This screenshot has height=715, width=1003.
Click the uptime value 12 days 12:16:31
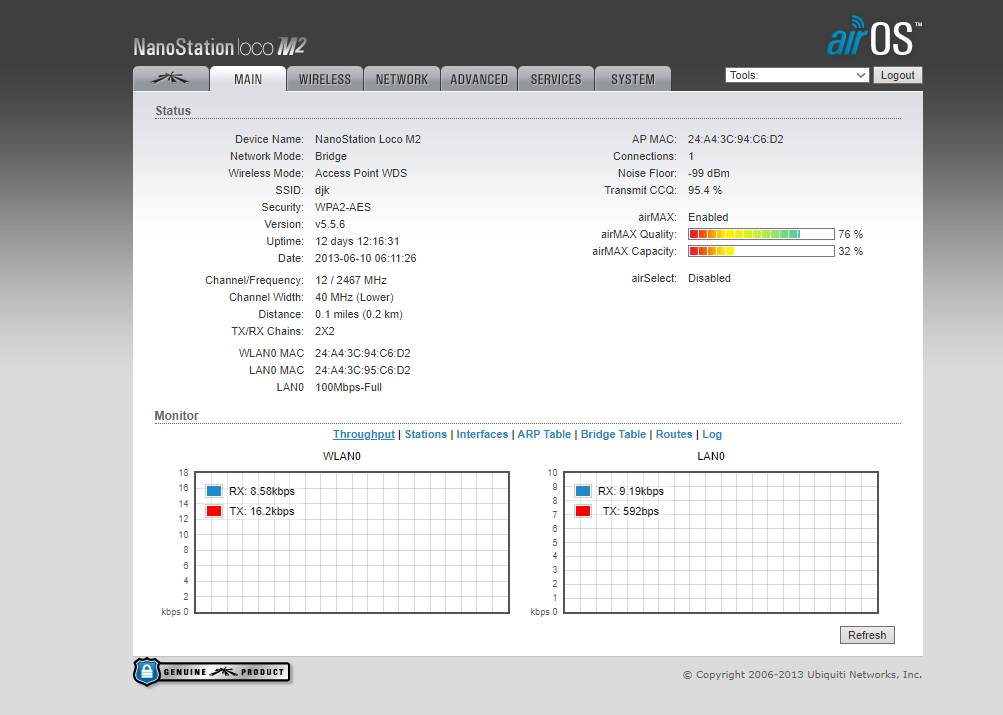coord(357,242)
